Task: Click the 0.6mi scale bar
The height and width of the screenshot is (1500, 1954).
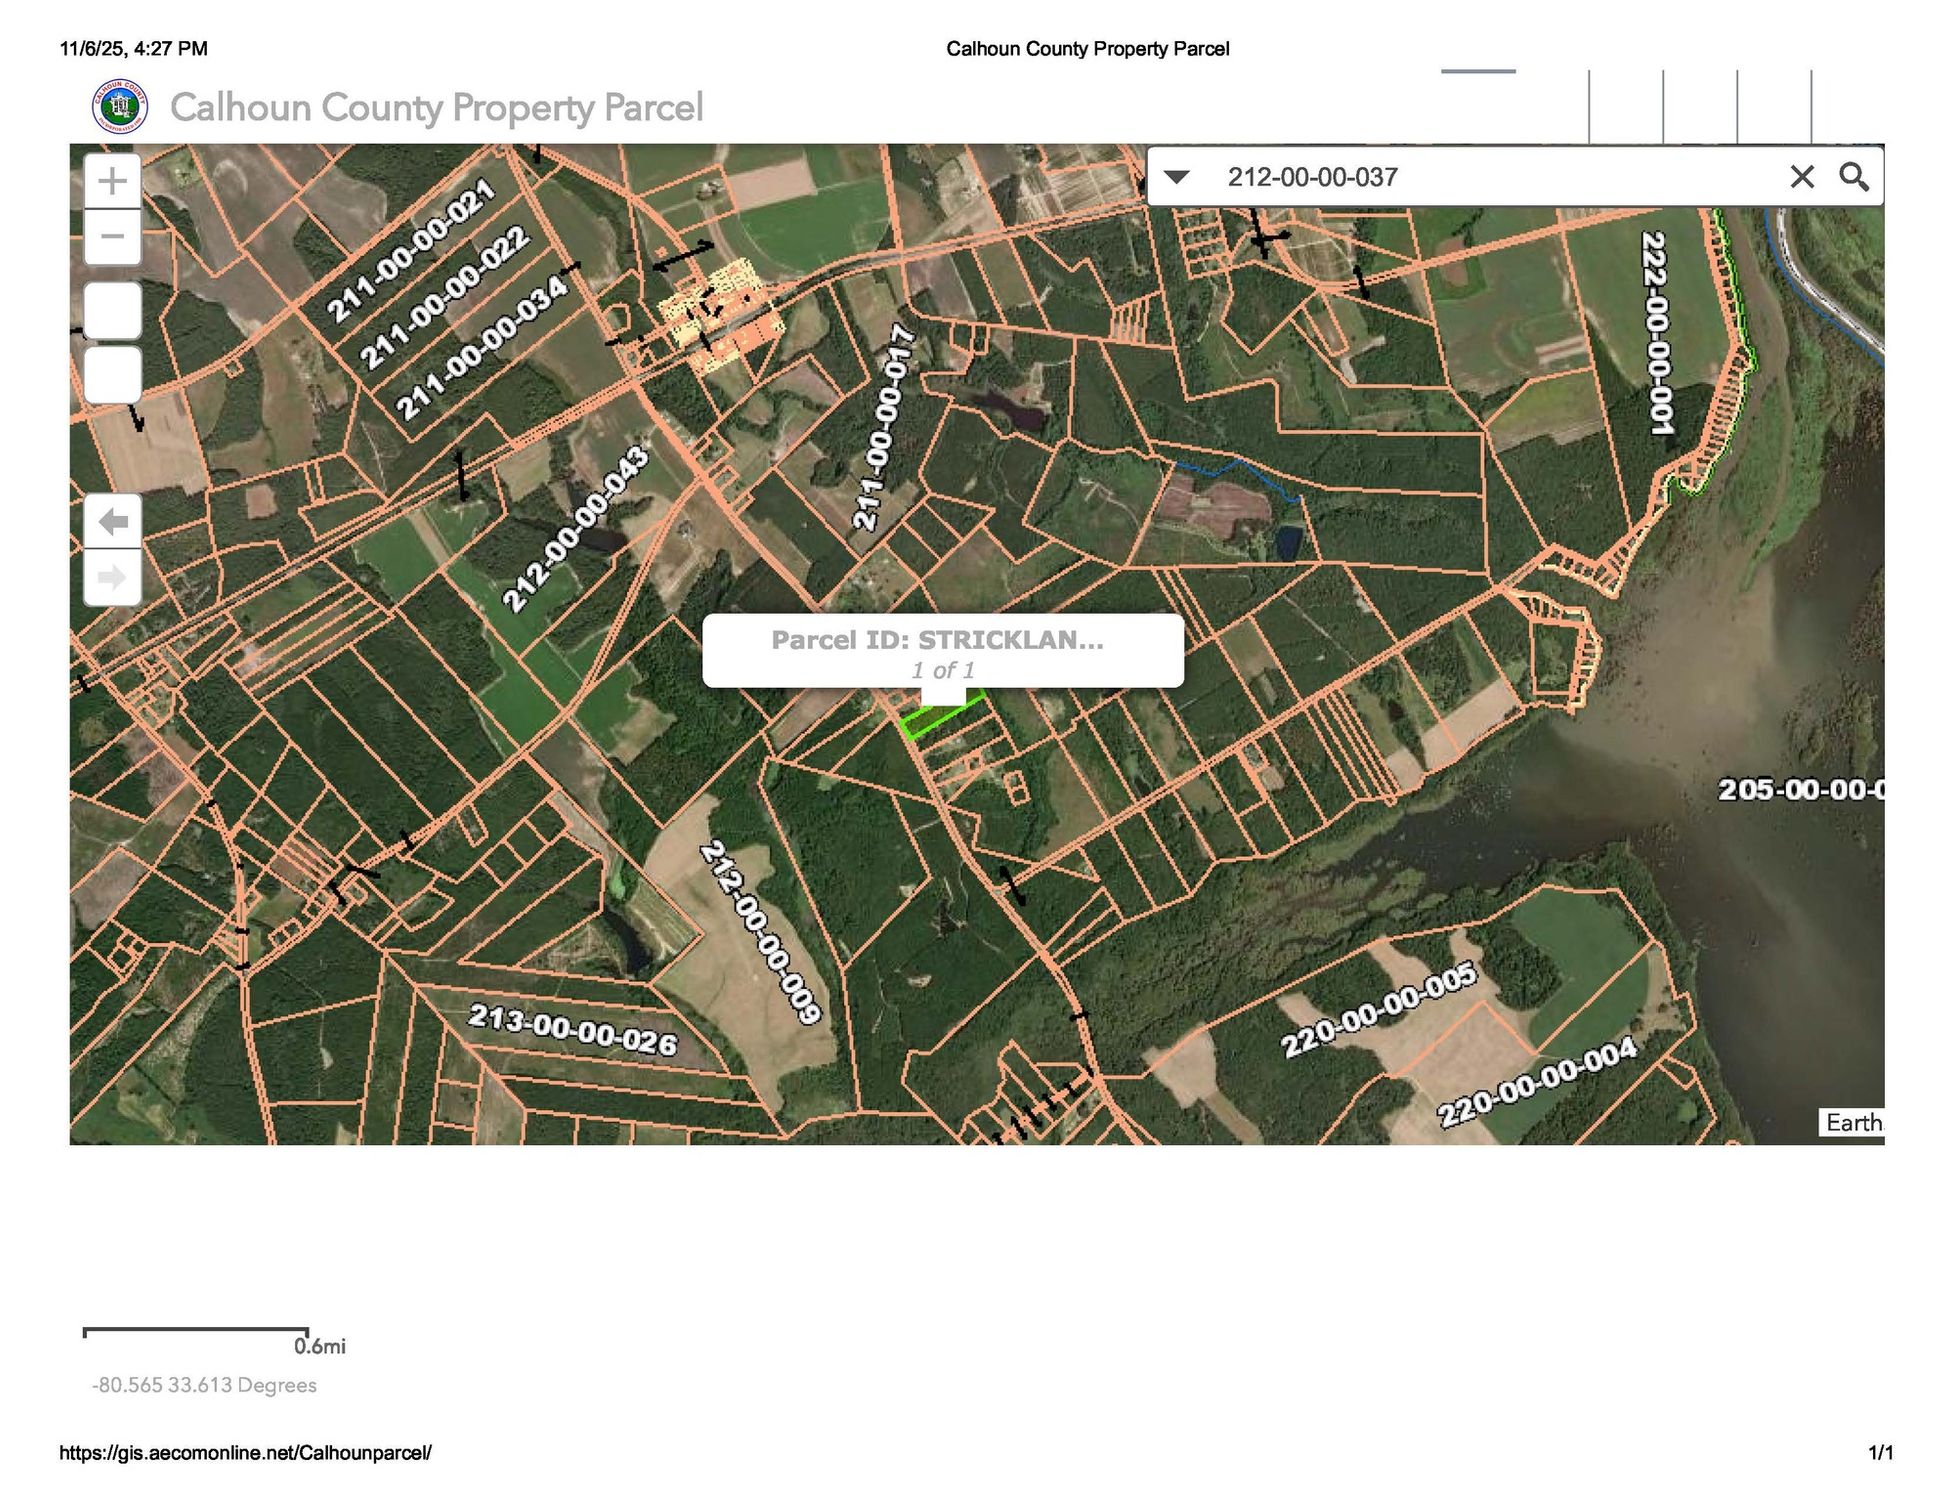Action: (x=196, y=1332)
